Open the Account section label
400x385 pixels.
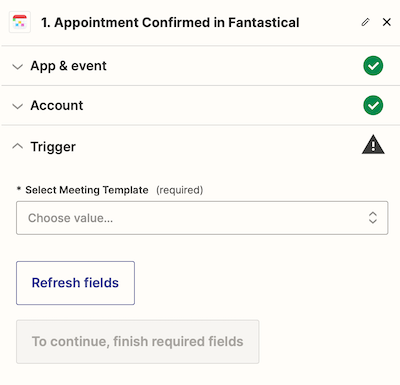tap(57, 106)
